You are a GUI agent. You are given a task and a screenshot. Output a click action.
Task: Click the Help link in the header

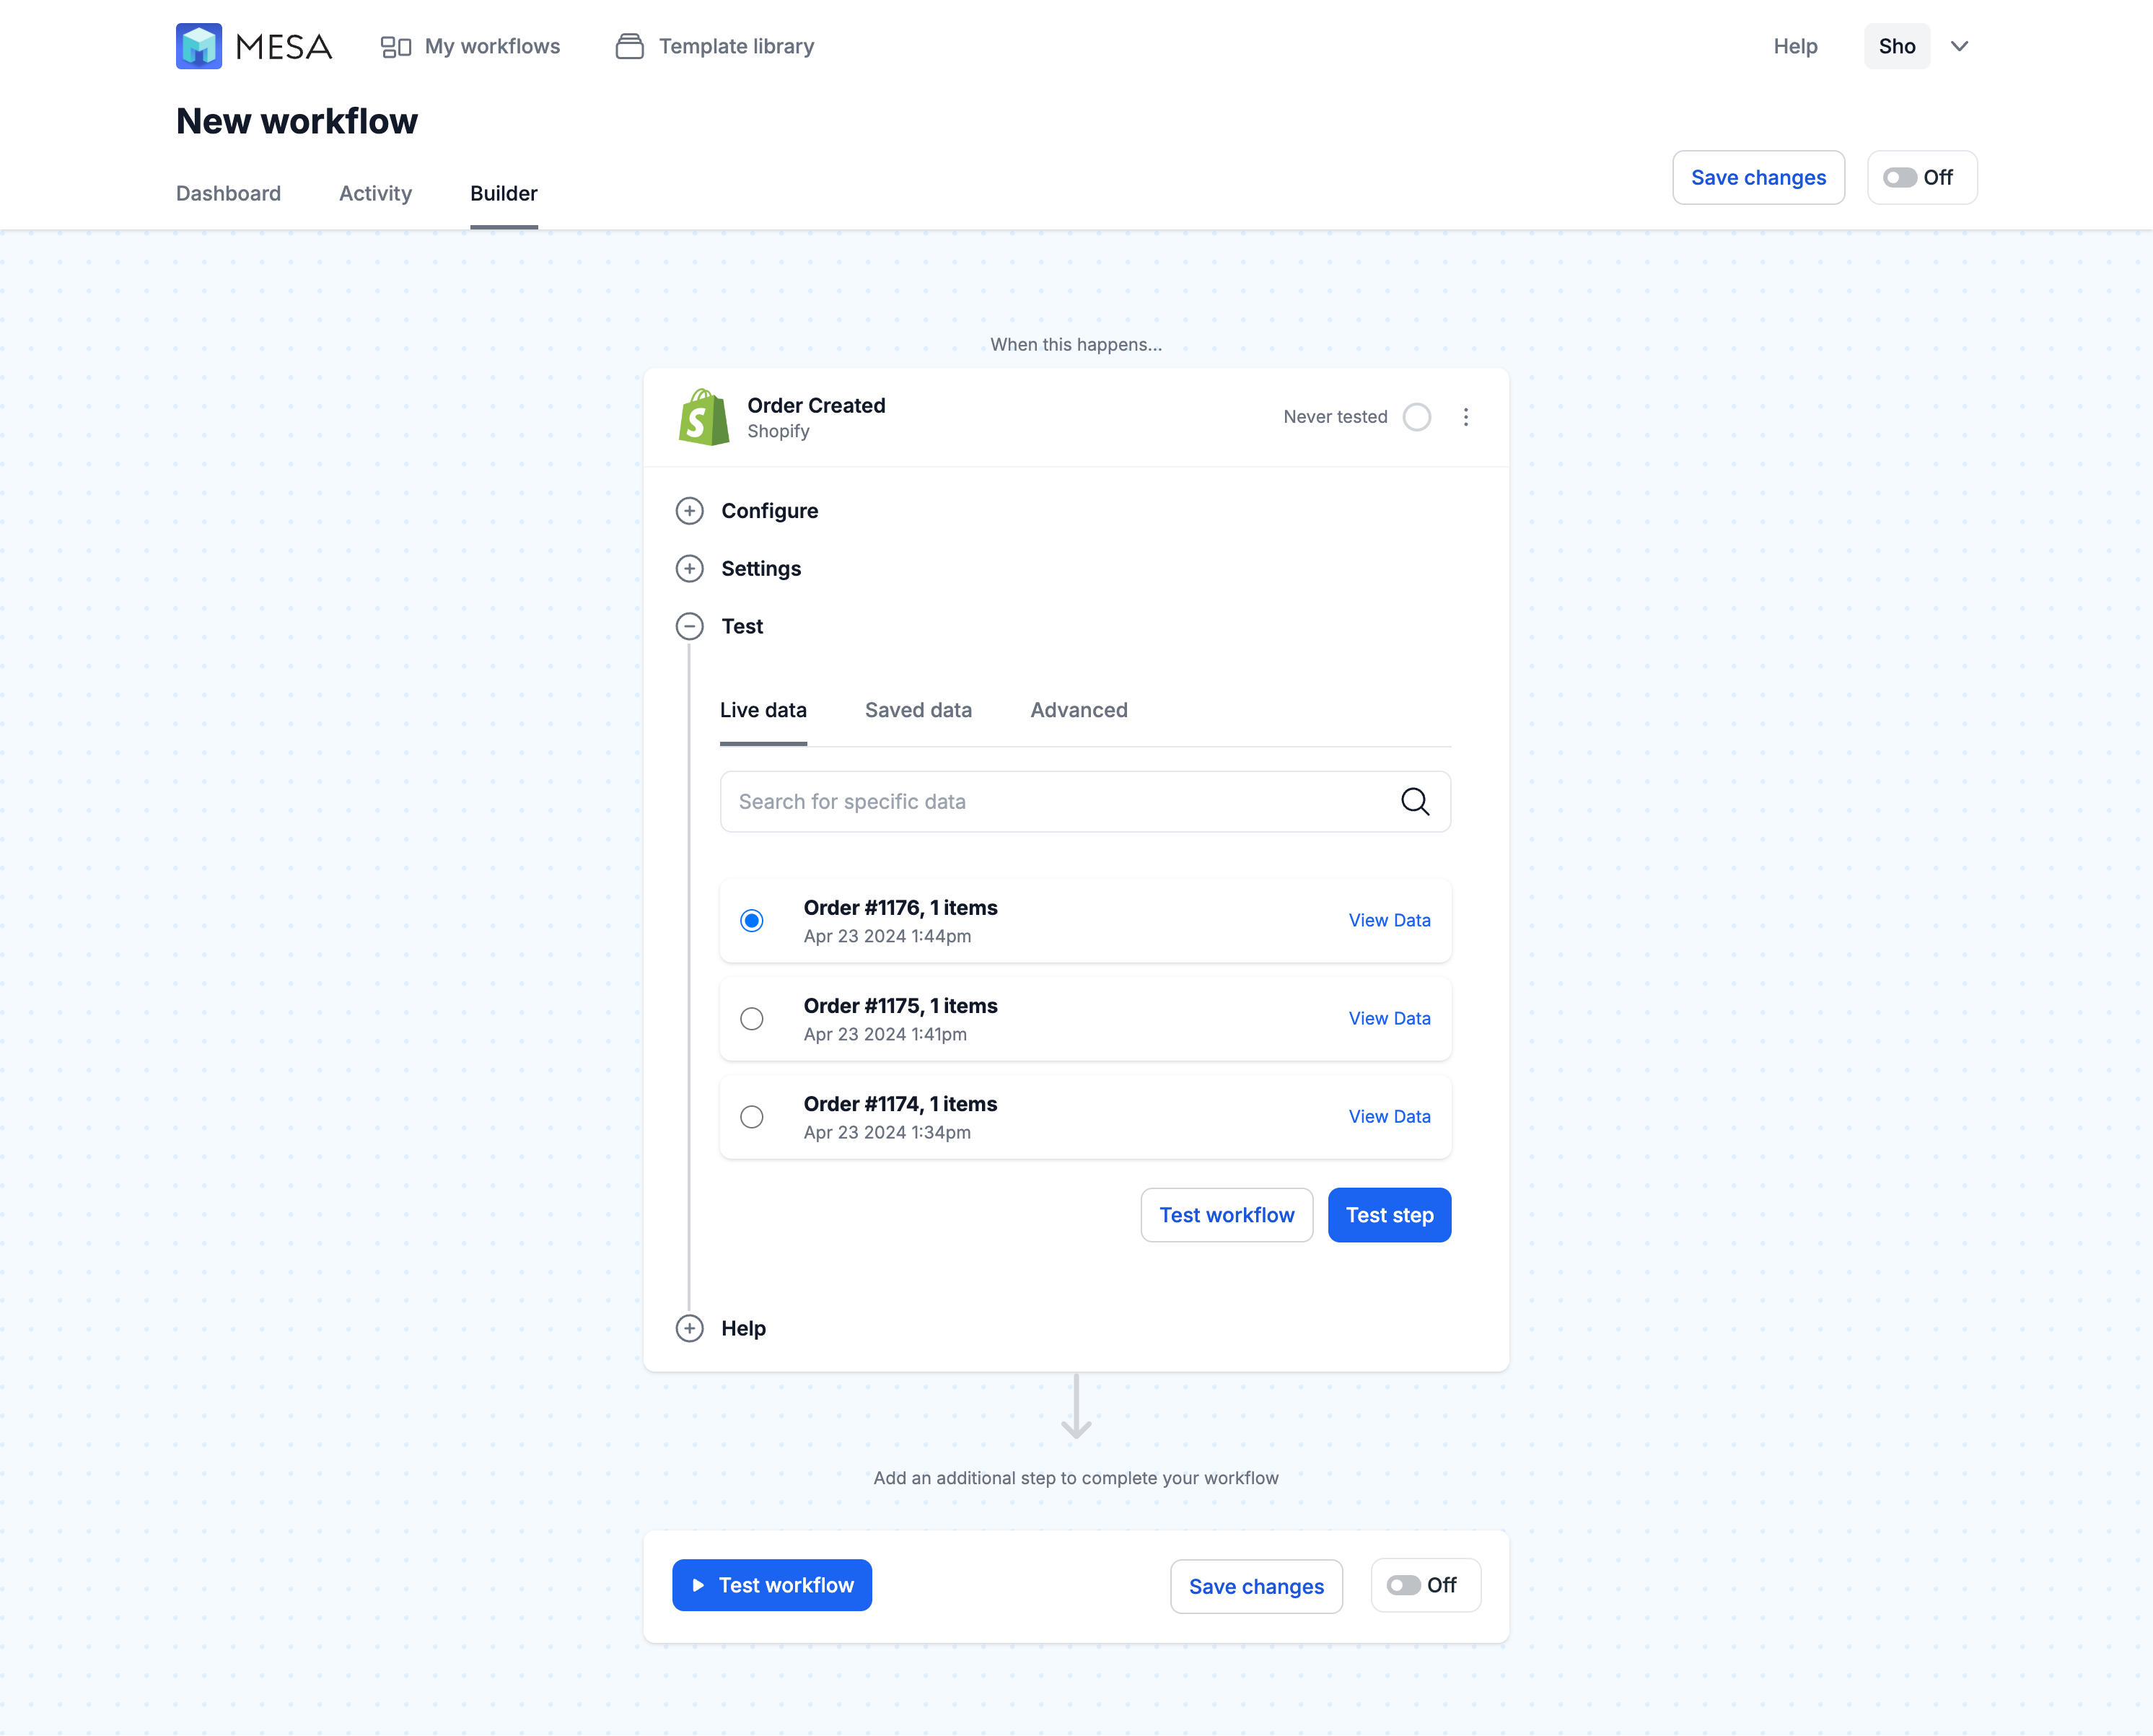click(x=1795, y=46)
